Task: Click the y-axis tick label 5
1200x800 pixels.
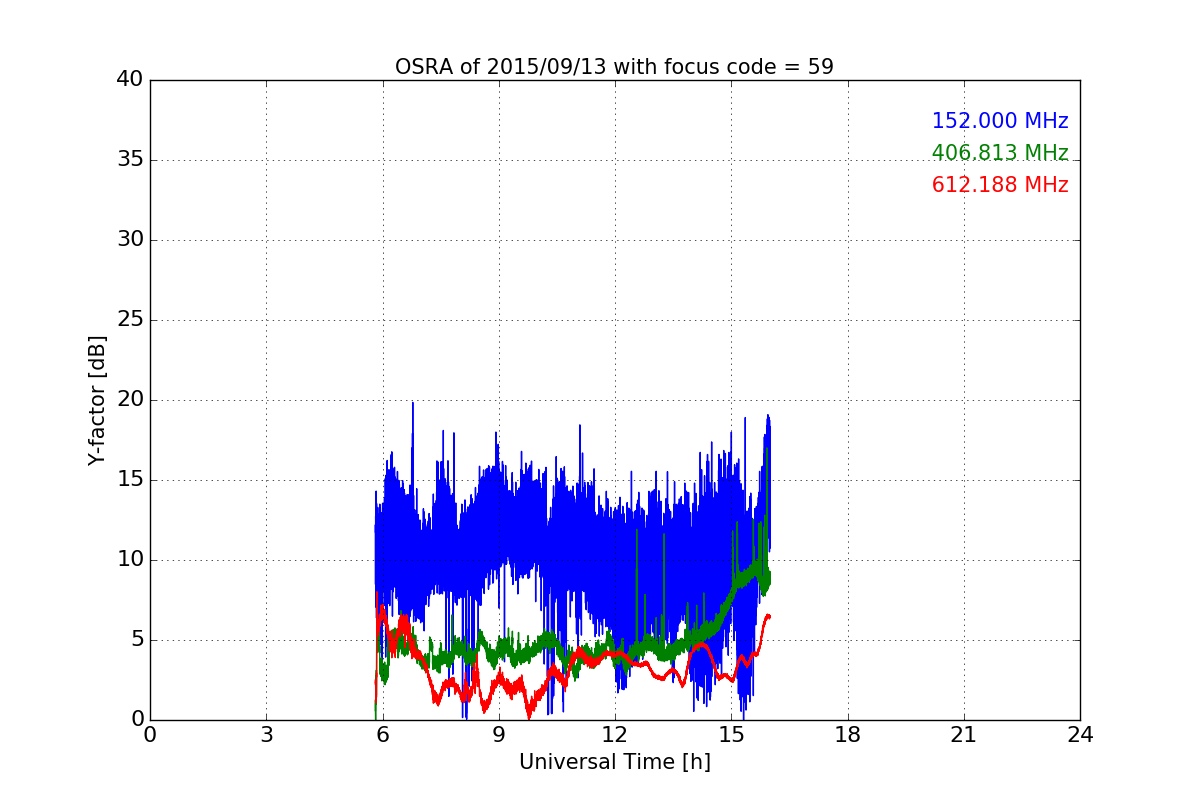Action: click(x=136, y=640)
